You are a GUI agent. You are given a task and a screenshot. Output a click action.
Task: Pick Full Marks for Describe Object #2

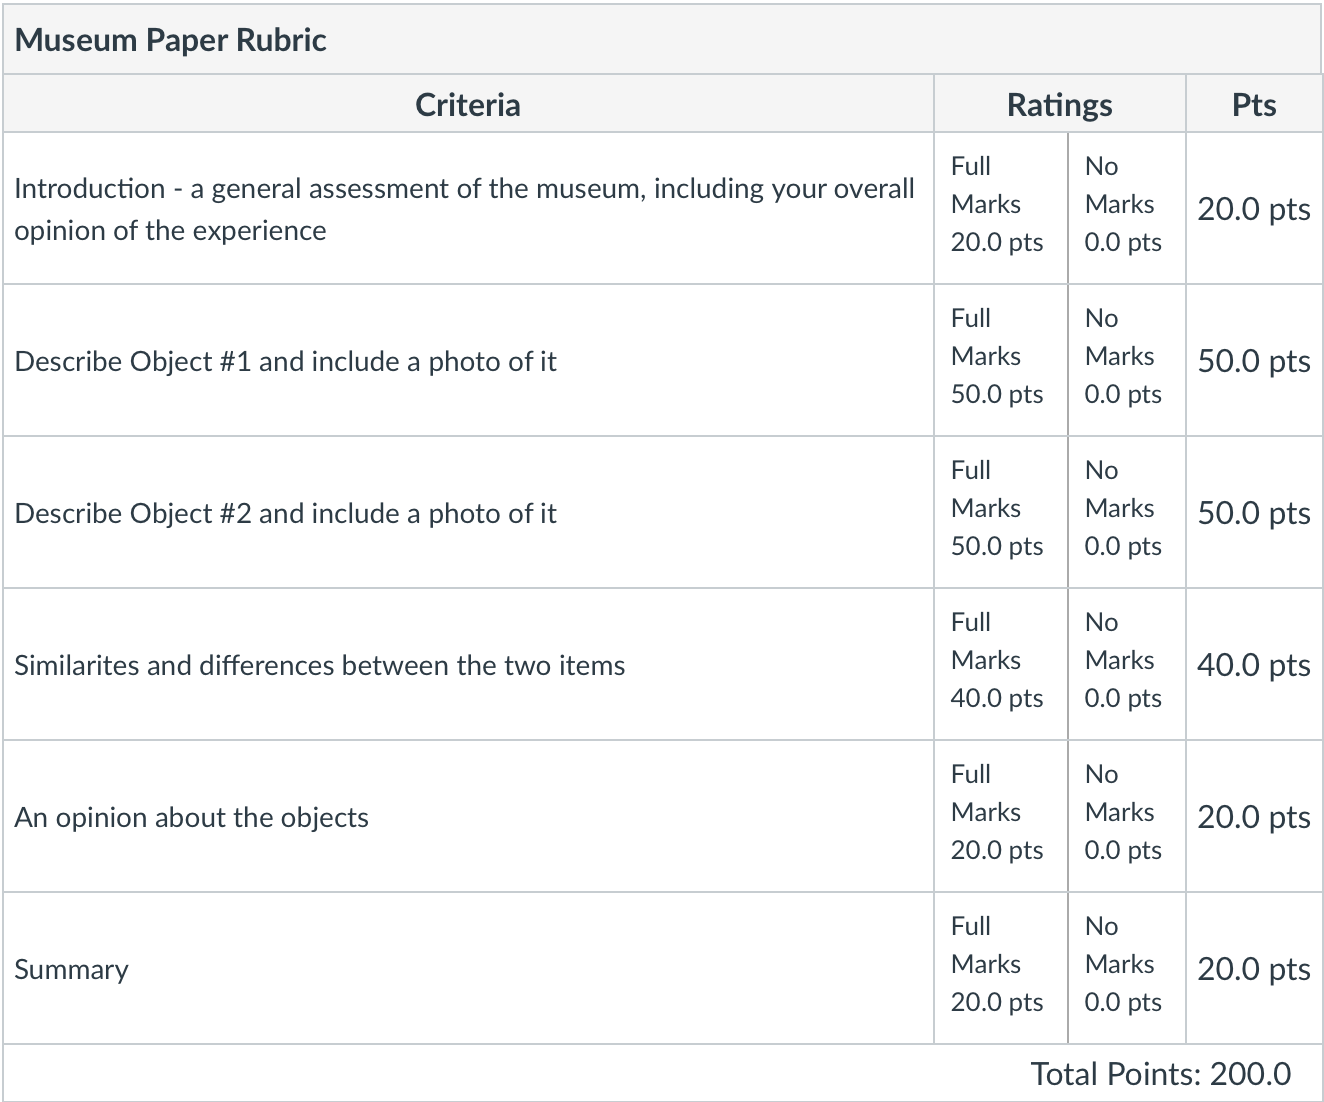click(x=998, y=509)
